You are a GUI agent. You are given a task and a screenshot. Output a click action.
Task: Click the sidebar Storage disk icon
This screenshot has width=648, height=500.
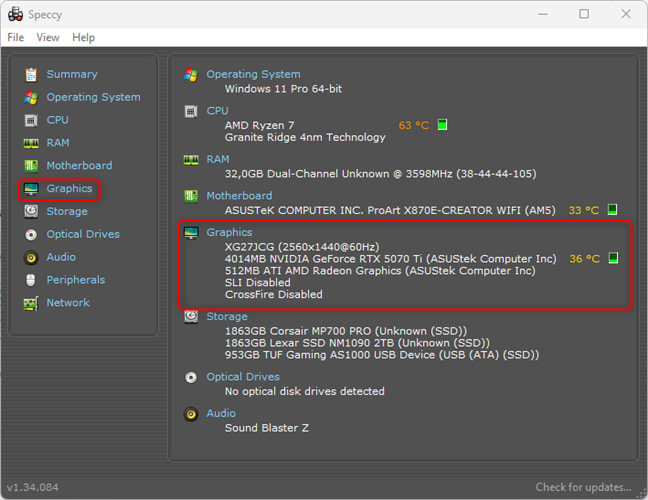click(31, 212)
